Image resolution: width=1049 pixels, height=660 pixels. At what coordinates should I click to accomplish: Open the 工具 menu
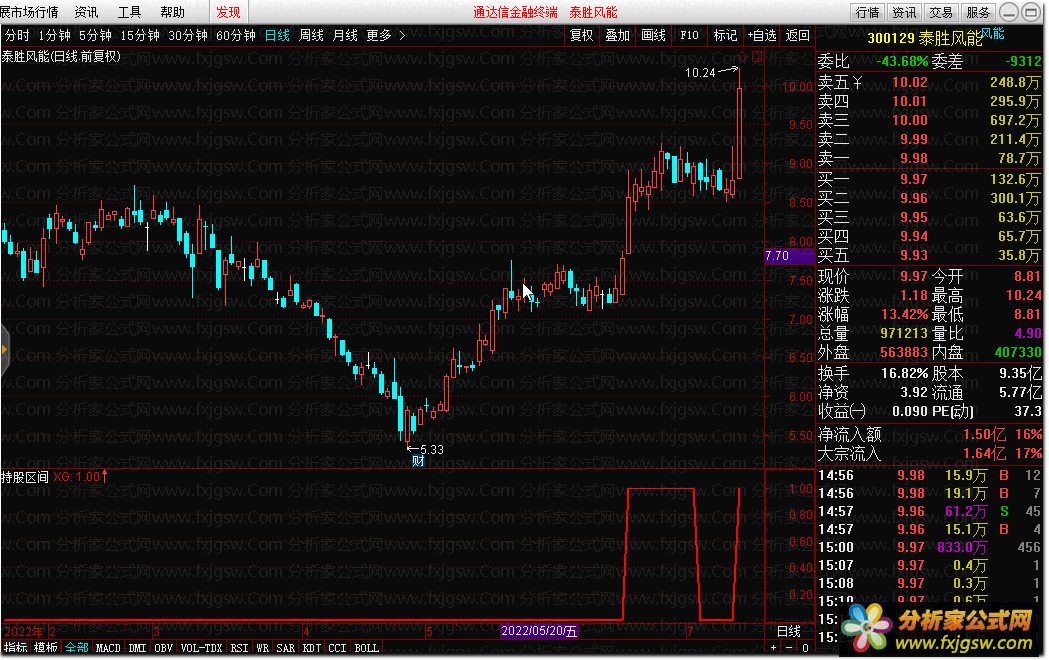tap(129, 12)
